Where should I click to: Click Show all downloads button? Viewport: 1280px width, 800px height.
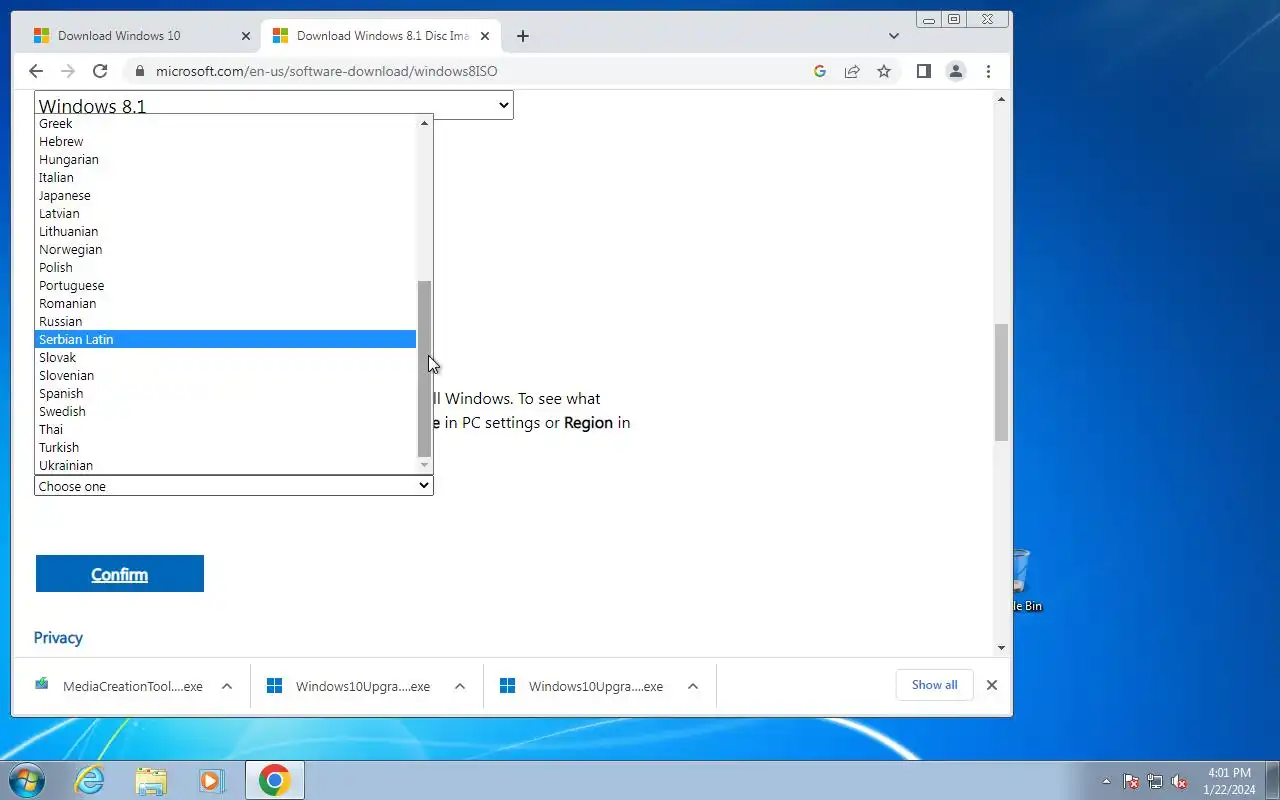click(934, 685)
